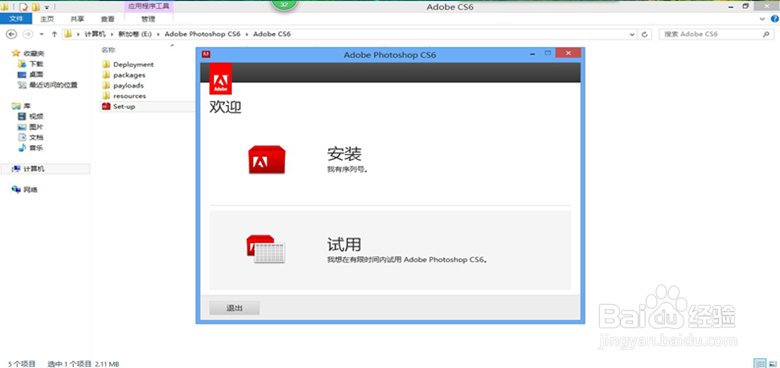
Task: Open the 文件 file menu tab
Action: point(16,19)
